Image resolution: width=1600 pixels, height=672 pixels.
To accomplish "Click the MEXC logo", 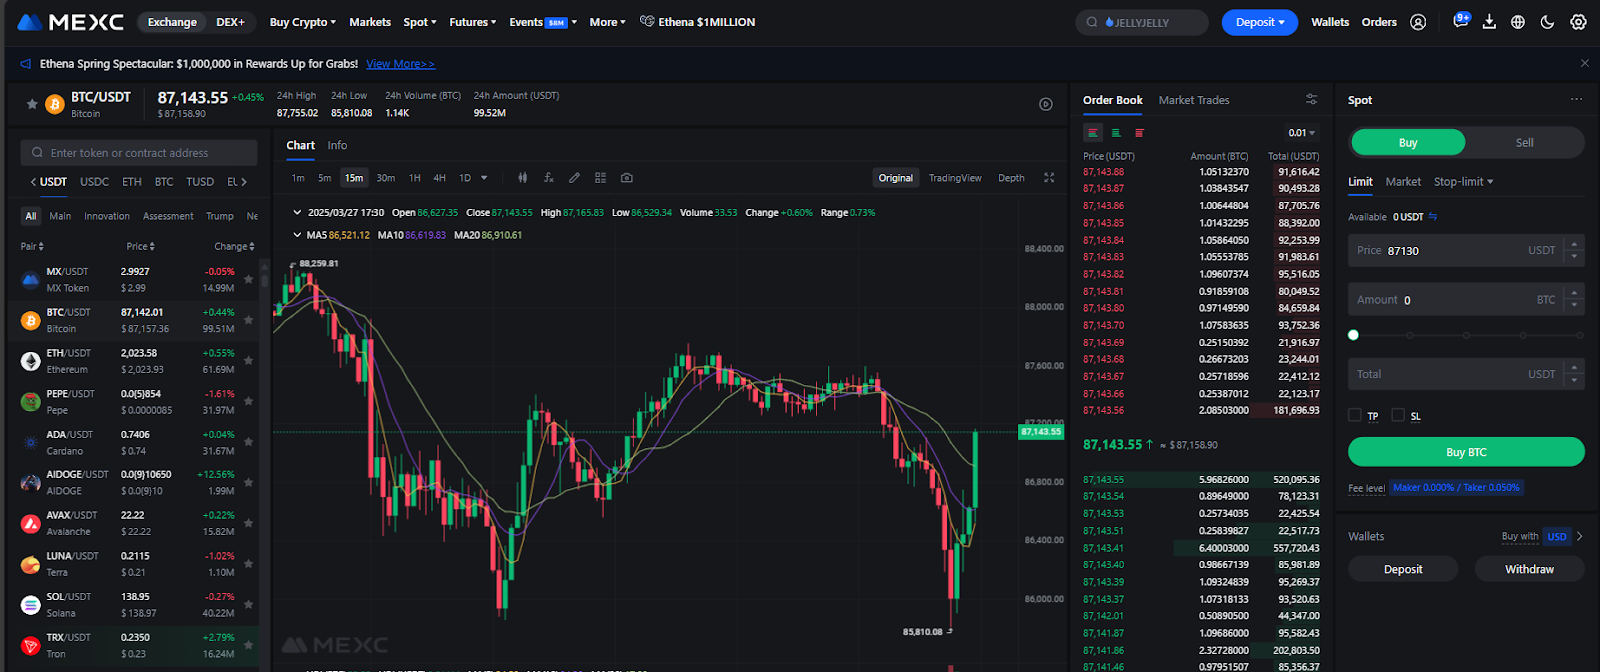I will tap(71, 22).
